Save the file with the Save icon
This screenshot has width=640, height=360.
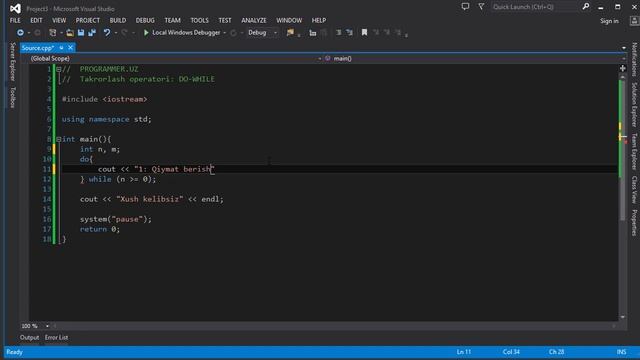[x=81, y=33]
